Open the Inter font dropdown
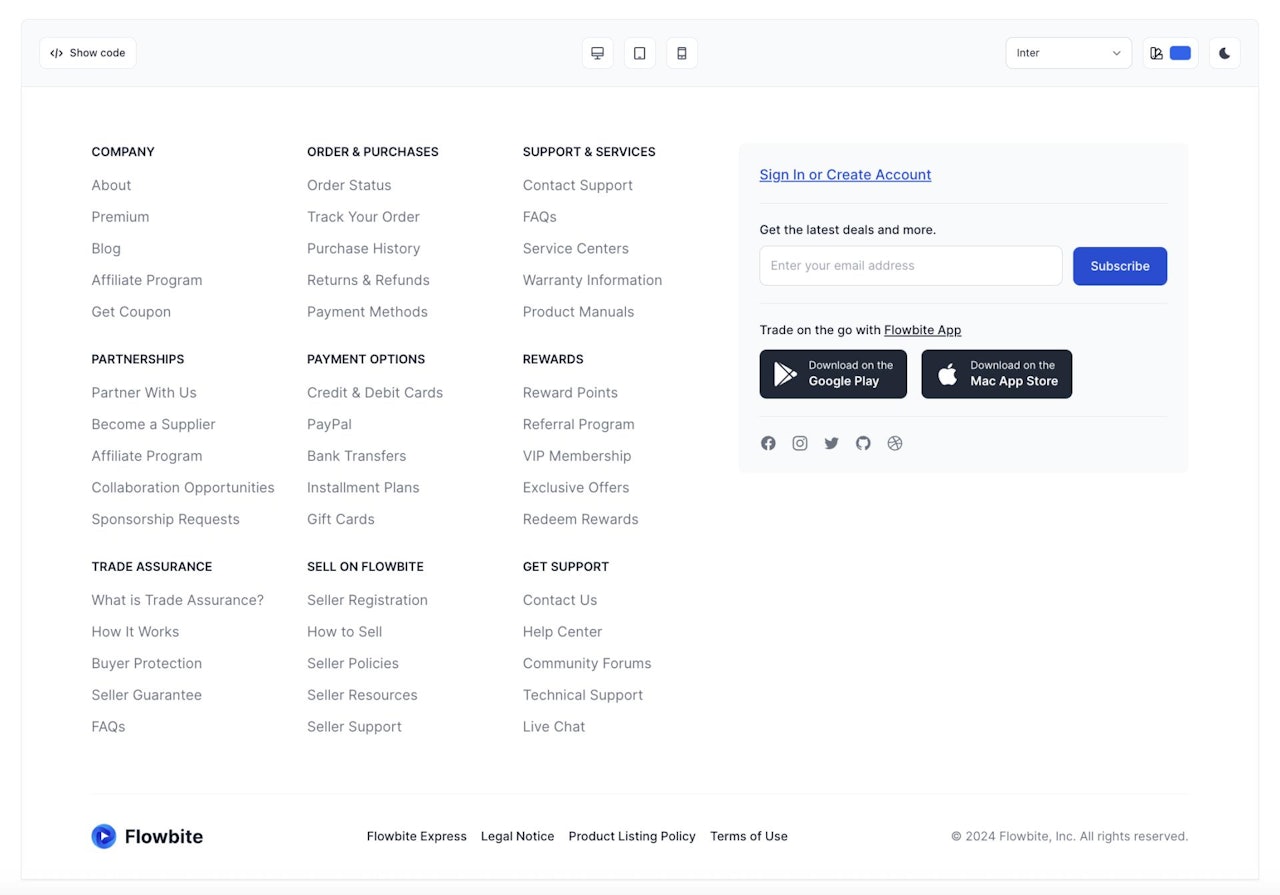The image size is (1280, 895). click(x=1068, y=52)
